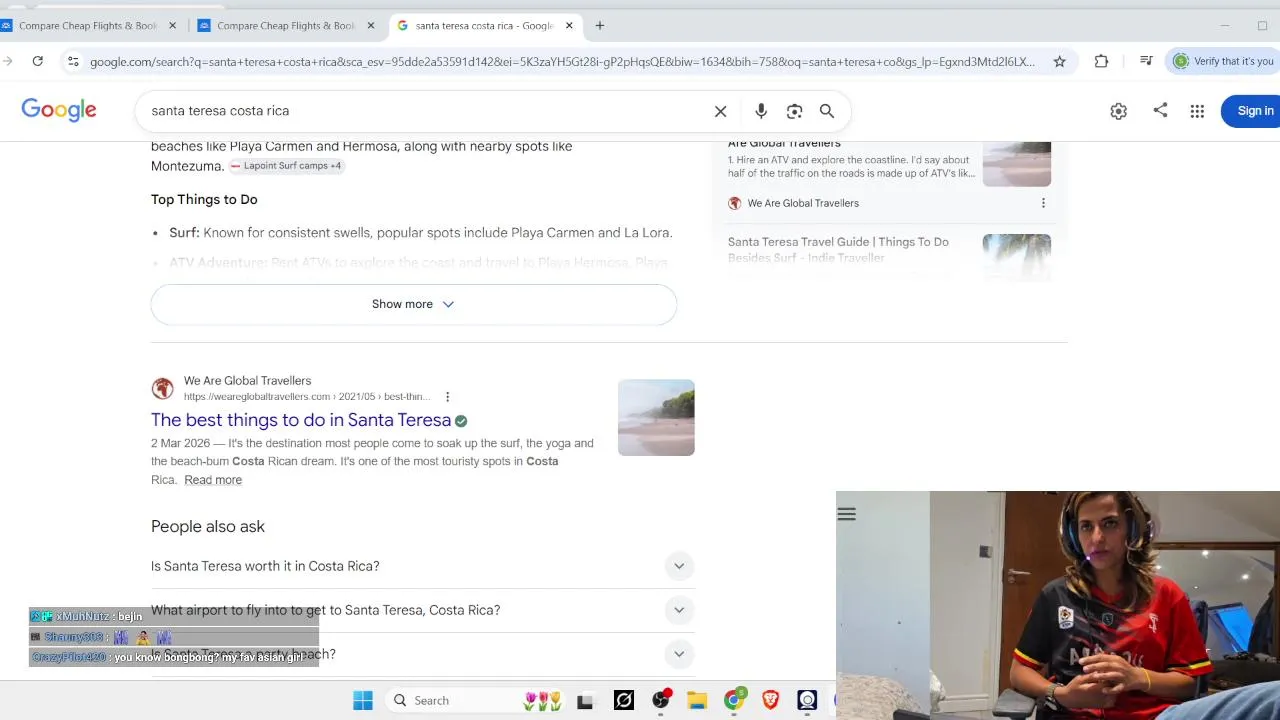
Task: Open the hamburger menu on the webcam overlay
Action: coord(847,514)
